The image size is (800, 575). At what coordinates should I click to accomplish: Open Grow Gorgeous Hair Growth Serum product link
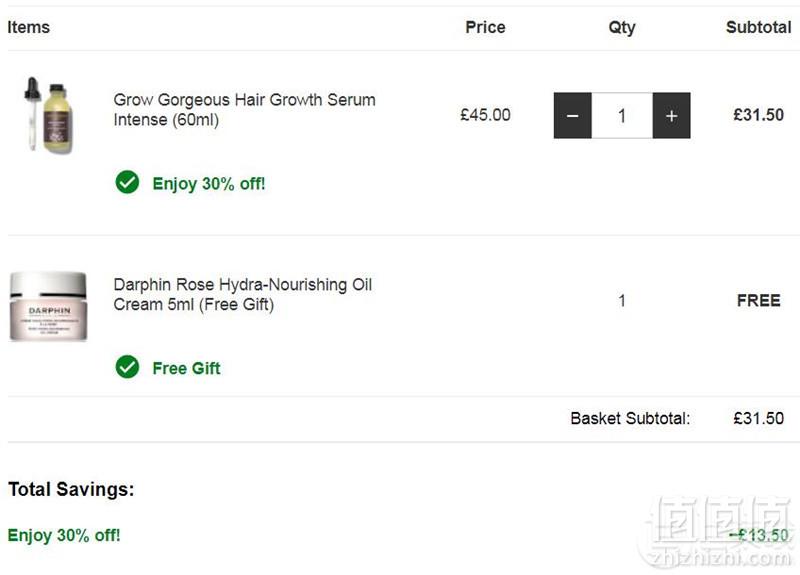(244, 110)
